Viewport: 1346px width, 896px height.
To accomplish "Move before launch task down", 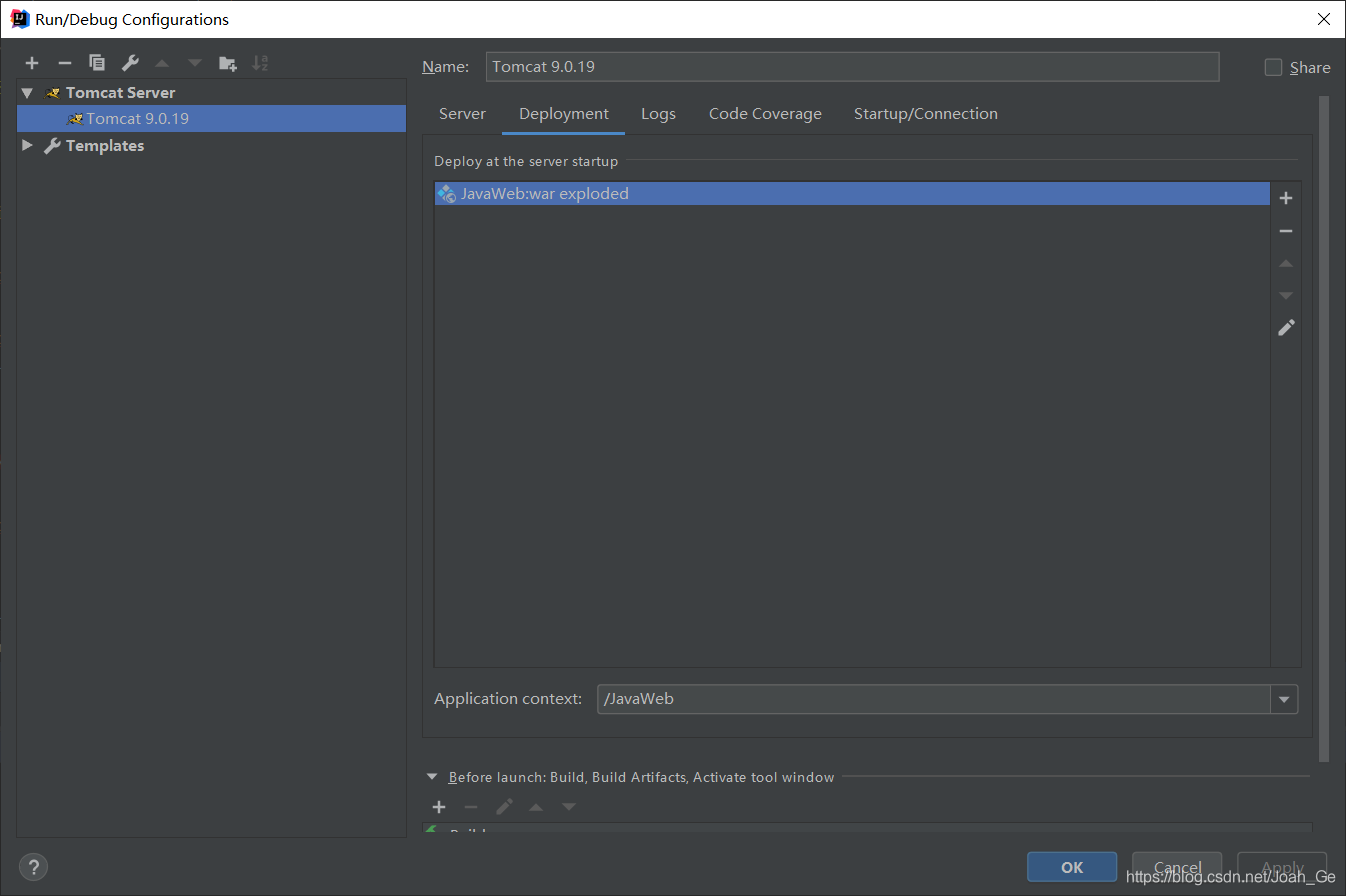I will pos(569,807).
